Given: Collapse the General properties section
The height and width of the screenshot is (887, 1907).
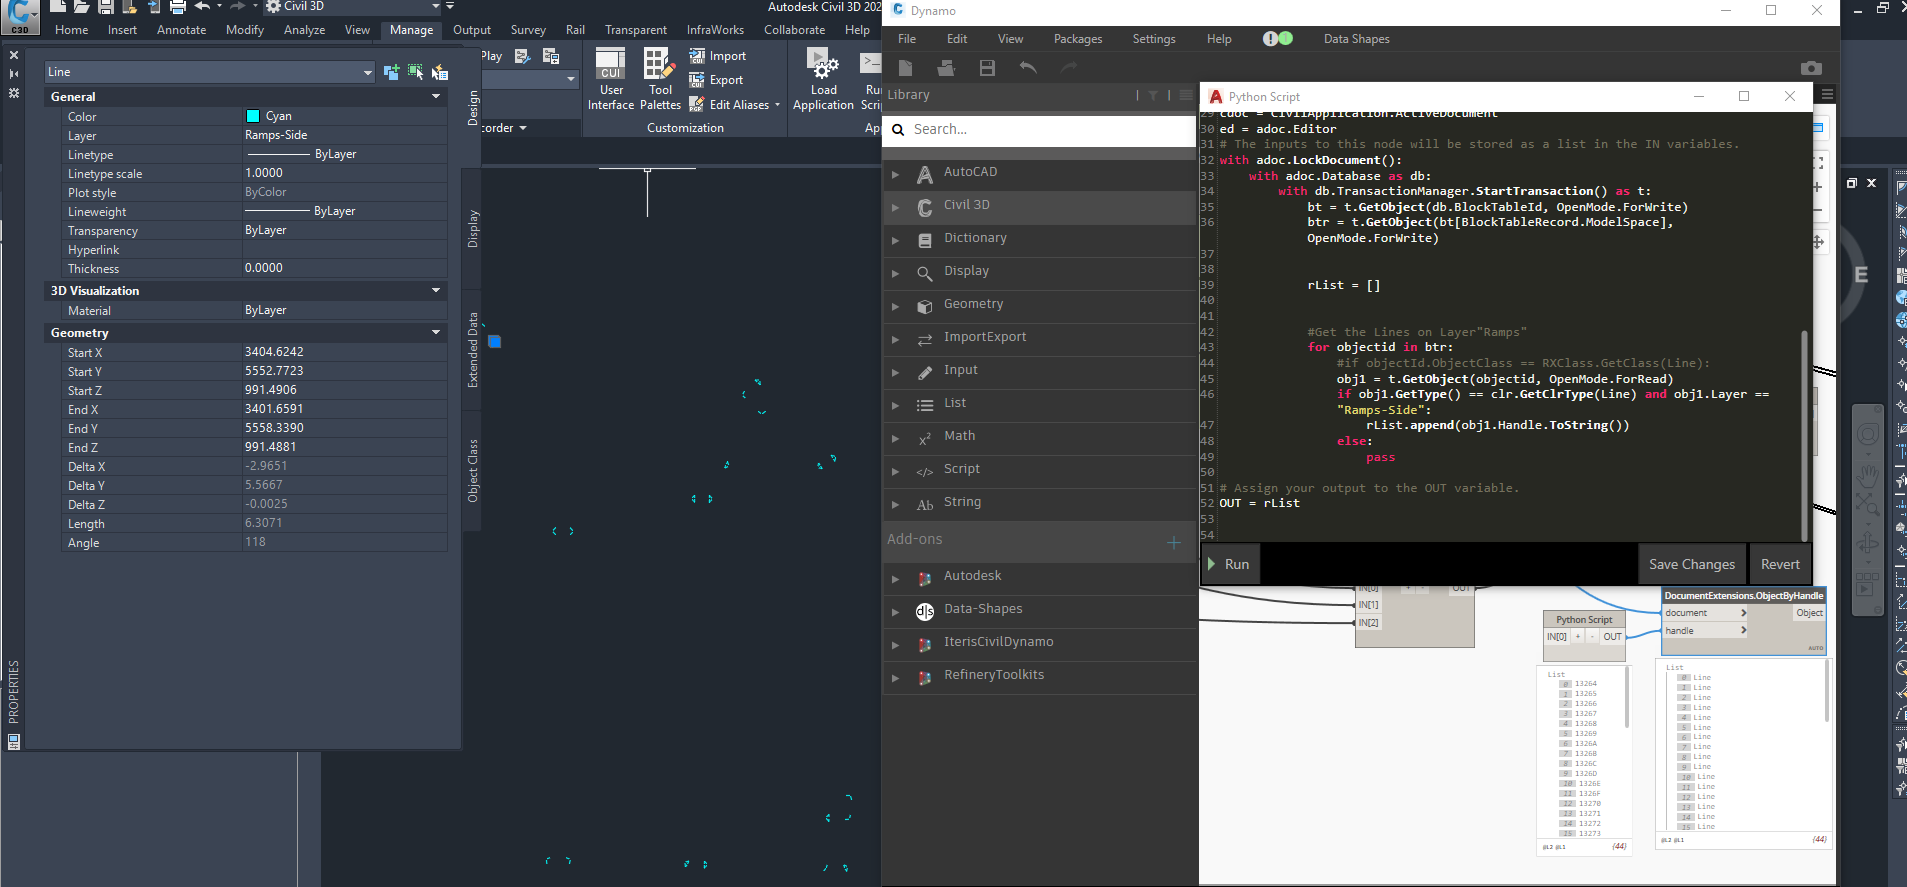Looking at the screenshot, I should pyautogui.click(x=436, y=96).
